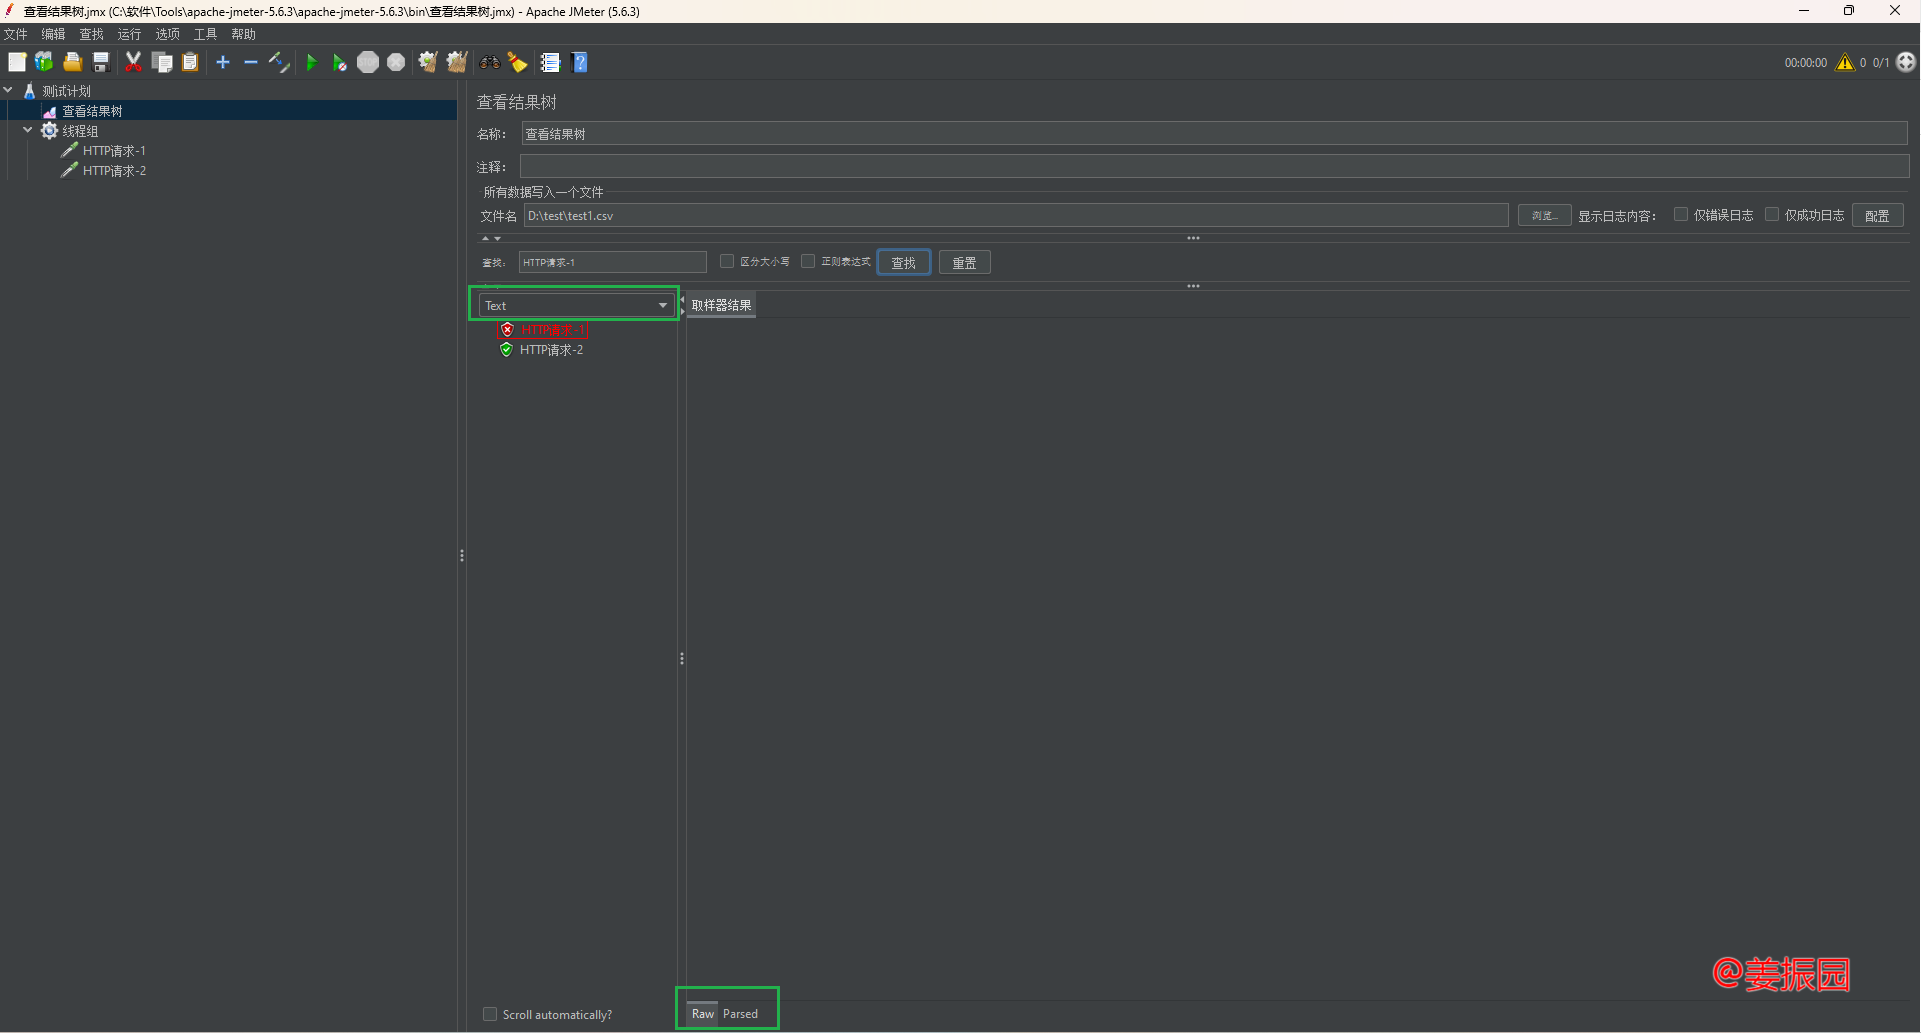
Task: Open a test plan file
Action: pos(72,62)
